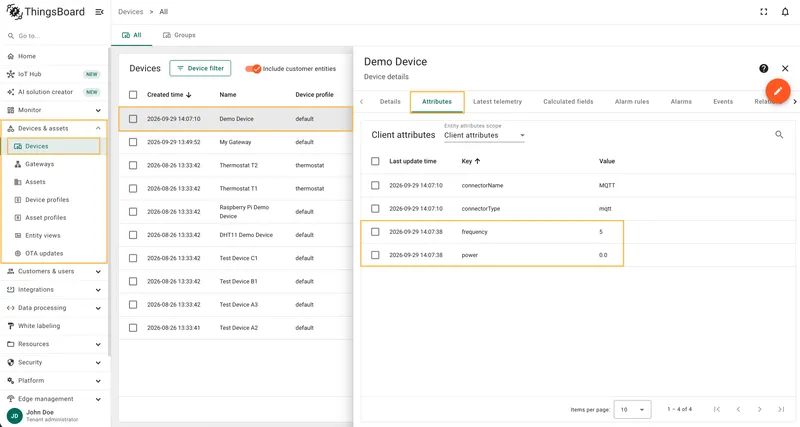Switch to the Groups tab
This screenshot has width=800, height=427.
pyautogui.click(x=179, y=35)
